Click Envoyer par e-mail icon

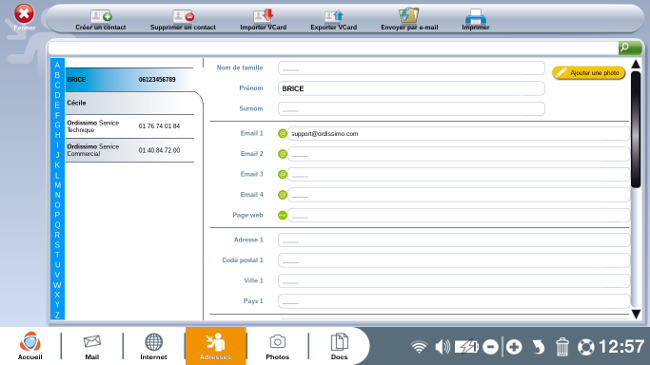pos(409,15)
